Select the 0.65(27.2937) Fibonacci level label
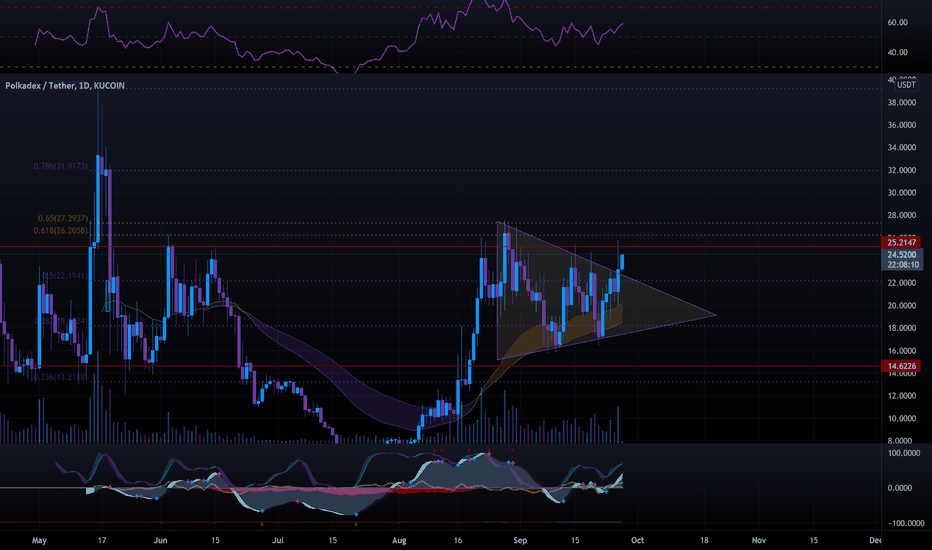The width and height of the screenshot is (932, 550). coord(62,219)
